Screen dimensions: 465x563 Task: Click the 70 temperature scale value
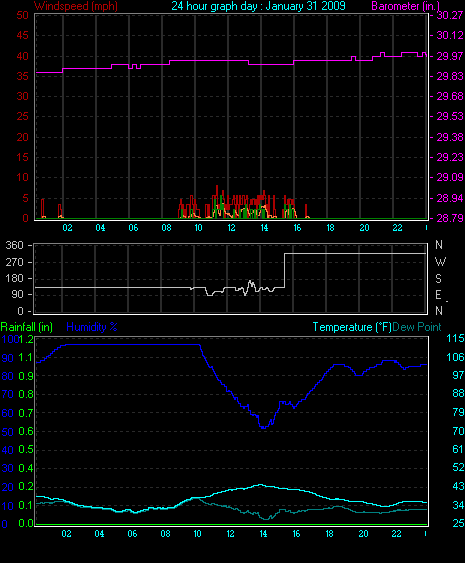coord(458,431)
